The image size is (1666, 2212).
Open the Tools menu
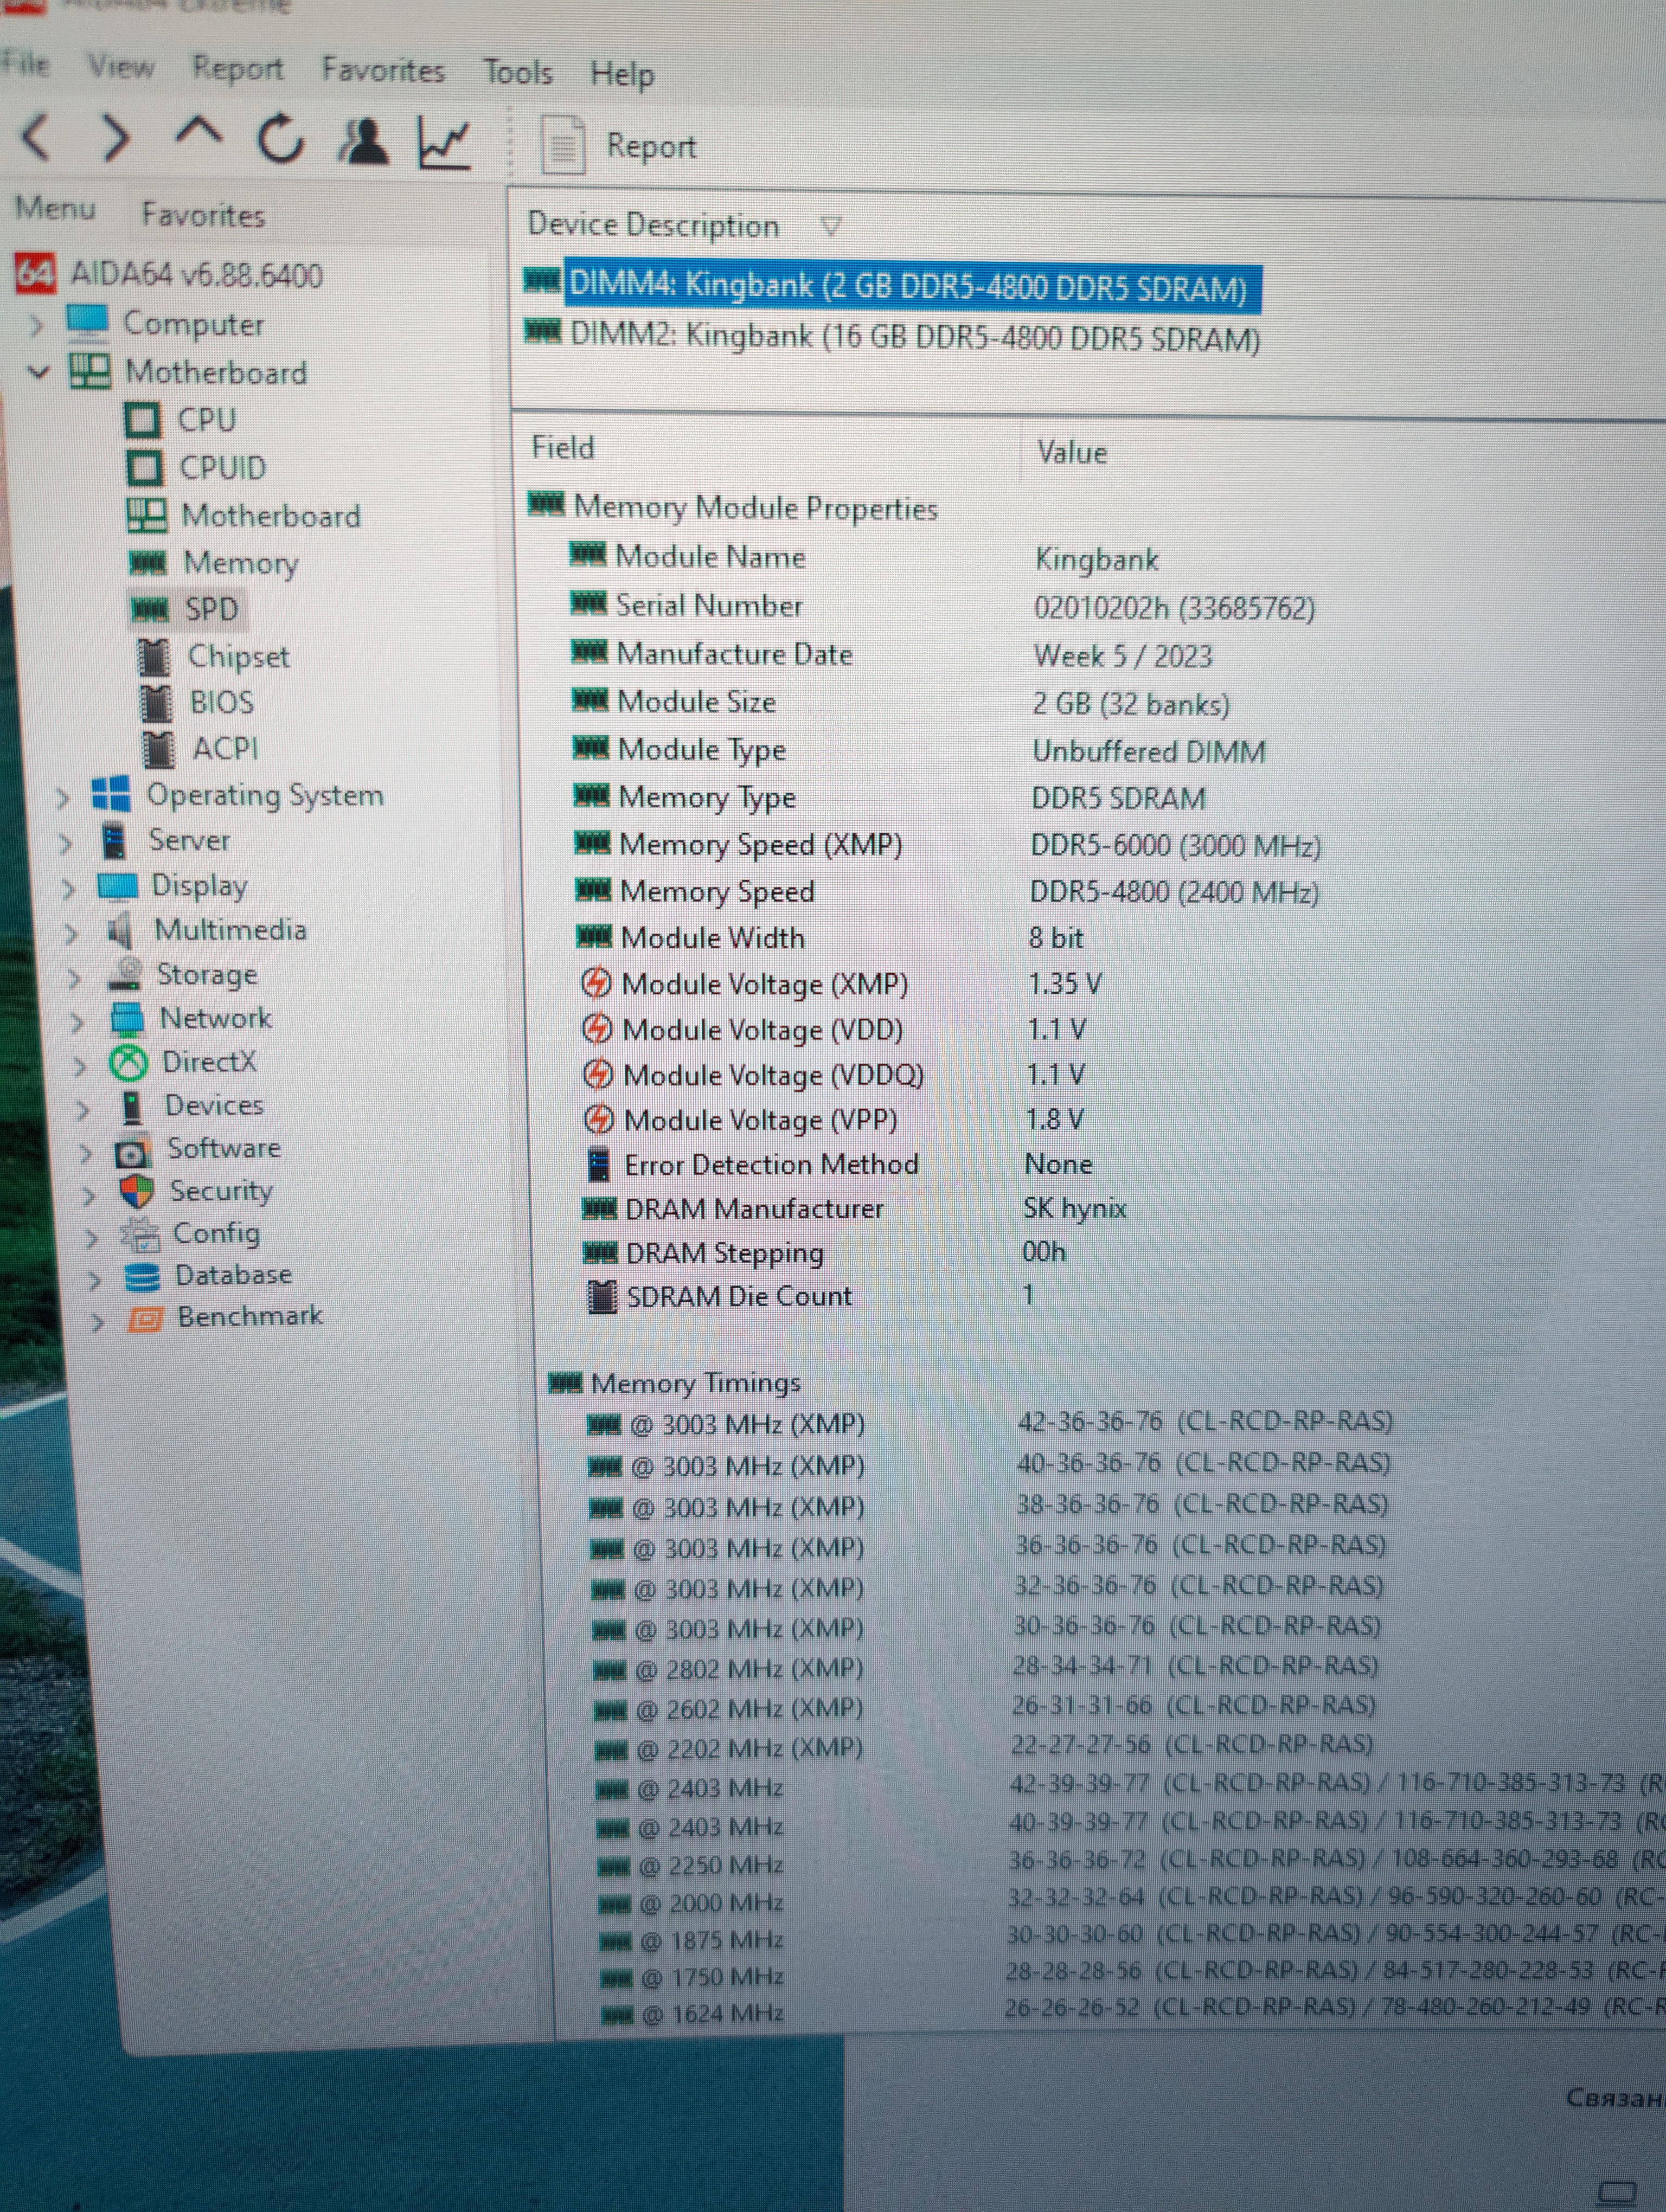click(517, 73)
